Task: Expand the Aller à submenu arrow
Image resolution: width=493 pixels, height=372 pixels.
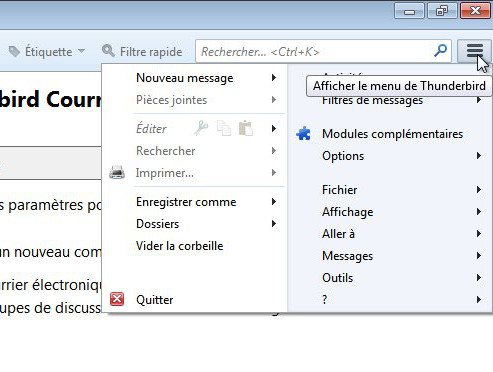Action: click(x=479, y=234)
